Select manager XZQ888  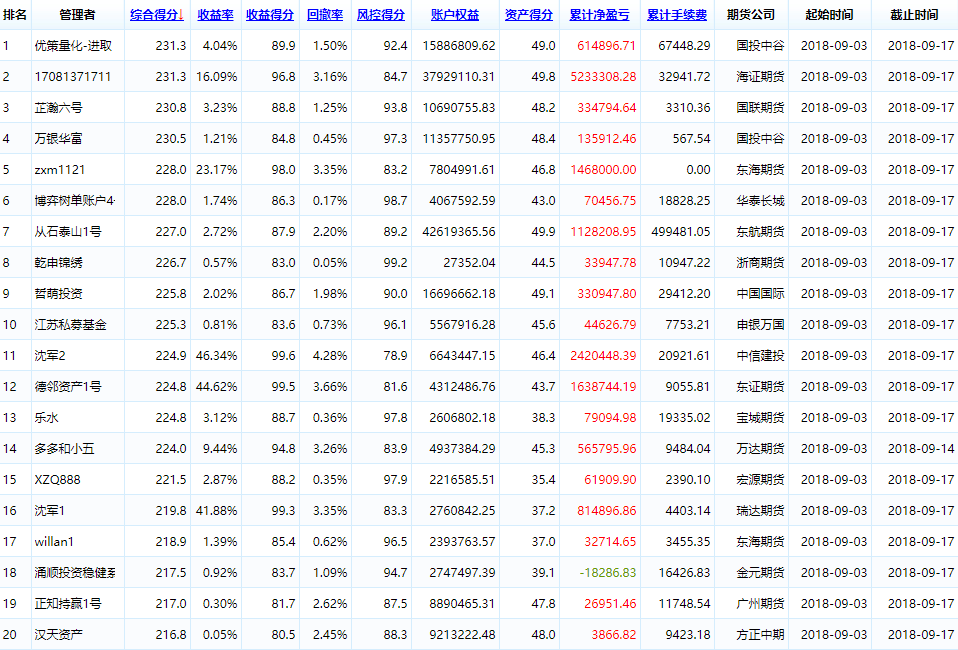[x=57, y=480]
